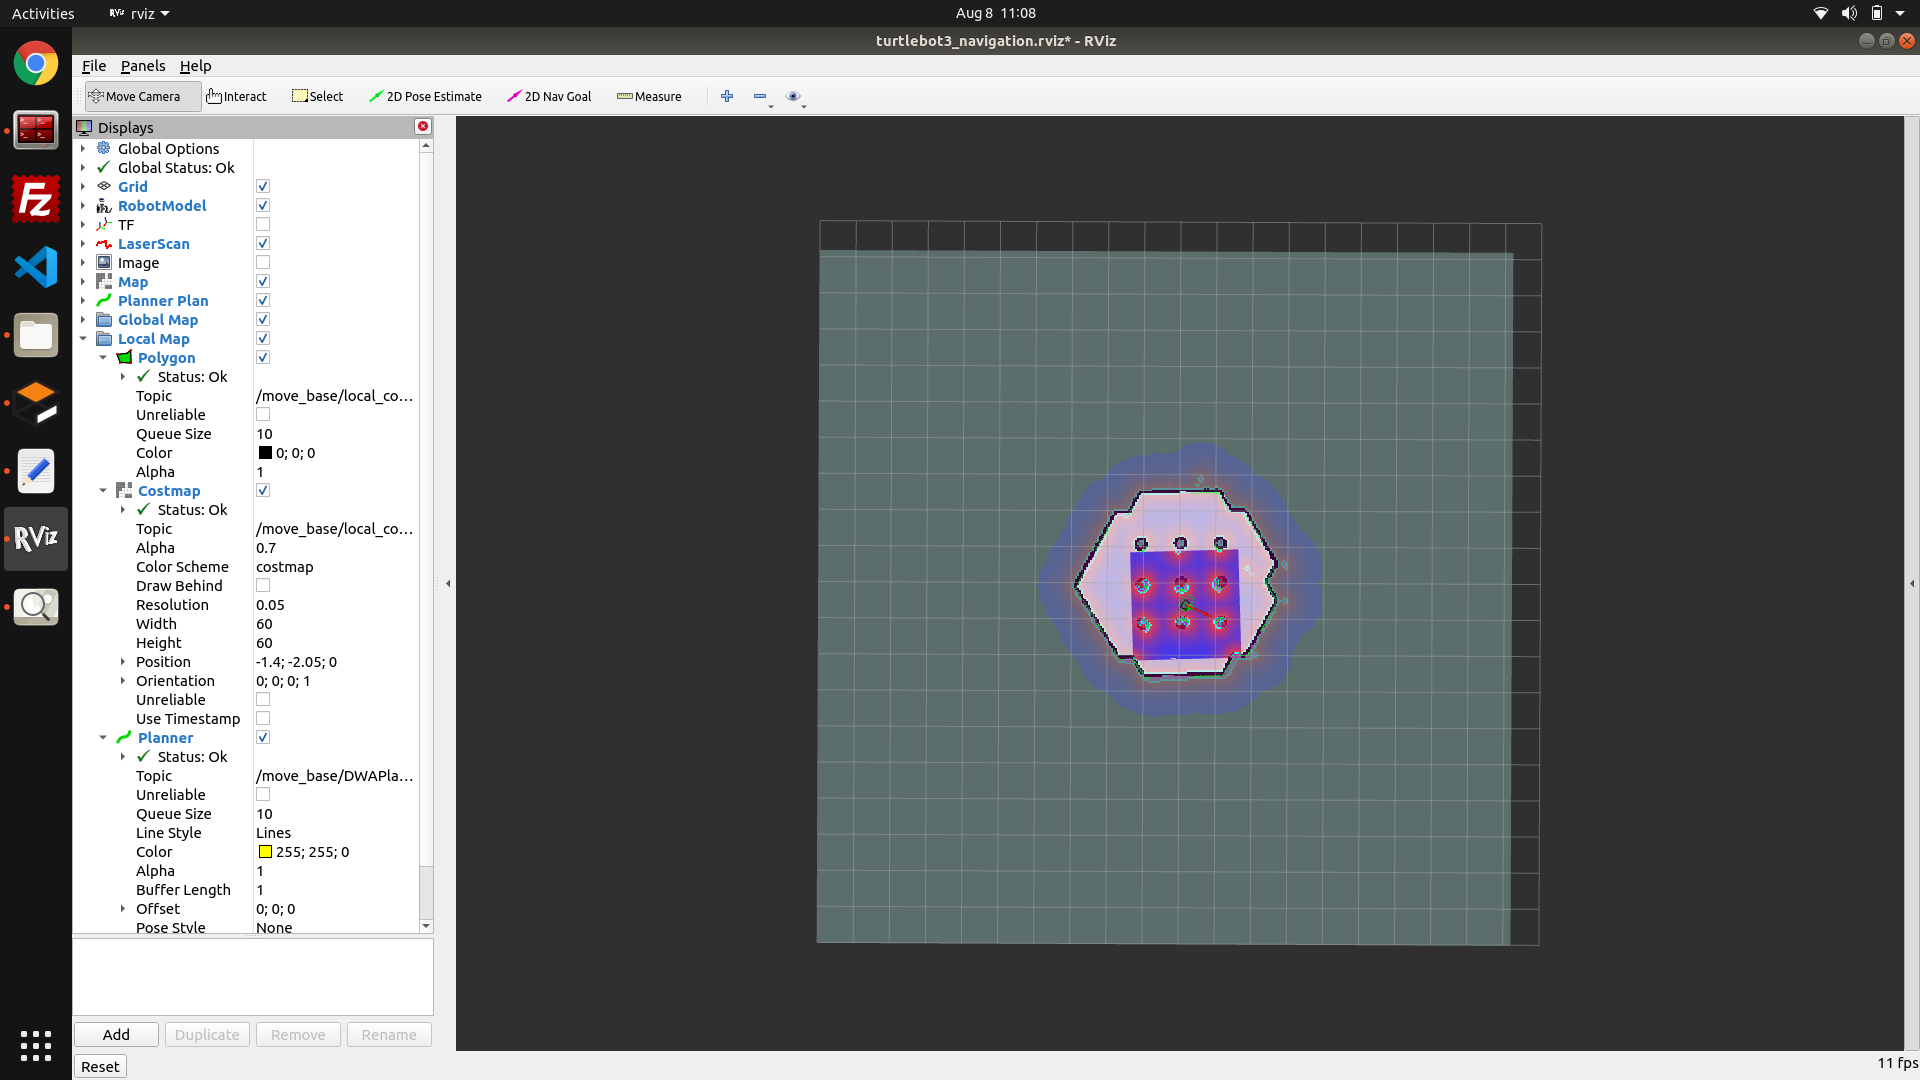Expand the Global Options row
The height and width of the screenshot is (1080, 1920).
tap(83, 148)
